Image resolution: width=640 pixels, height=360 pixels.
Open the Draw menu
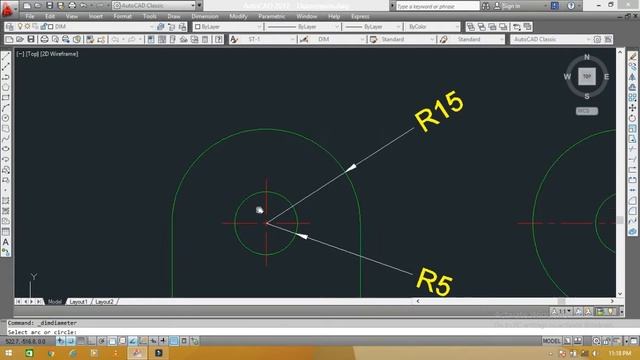[174, 16]
